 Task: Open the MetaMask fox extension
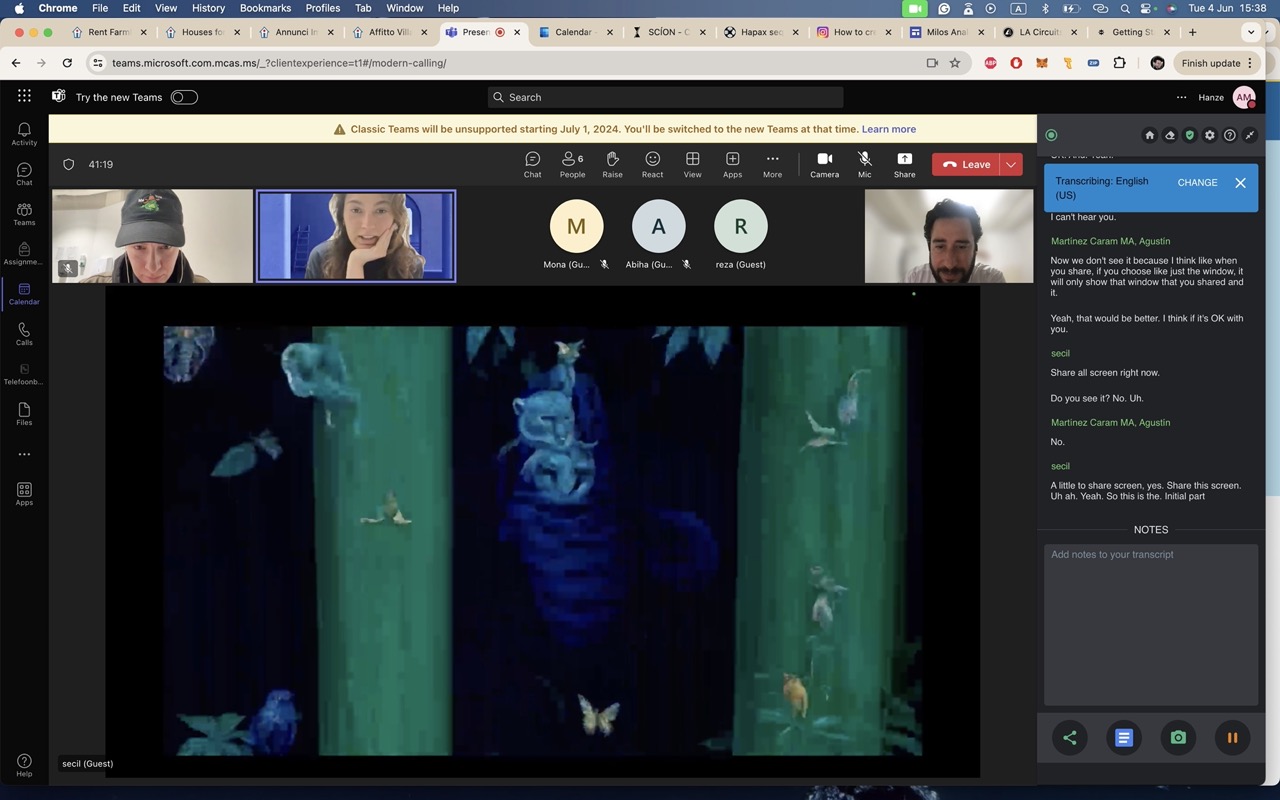[1042, 63]
